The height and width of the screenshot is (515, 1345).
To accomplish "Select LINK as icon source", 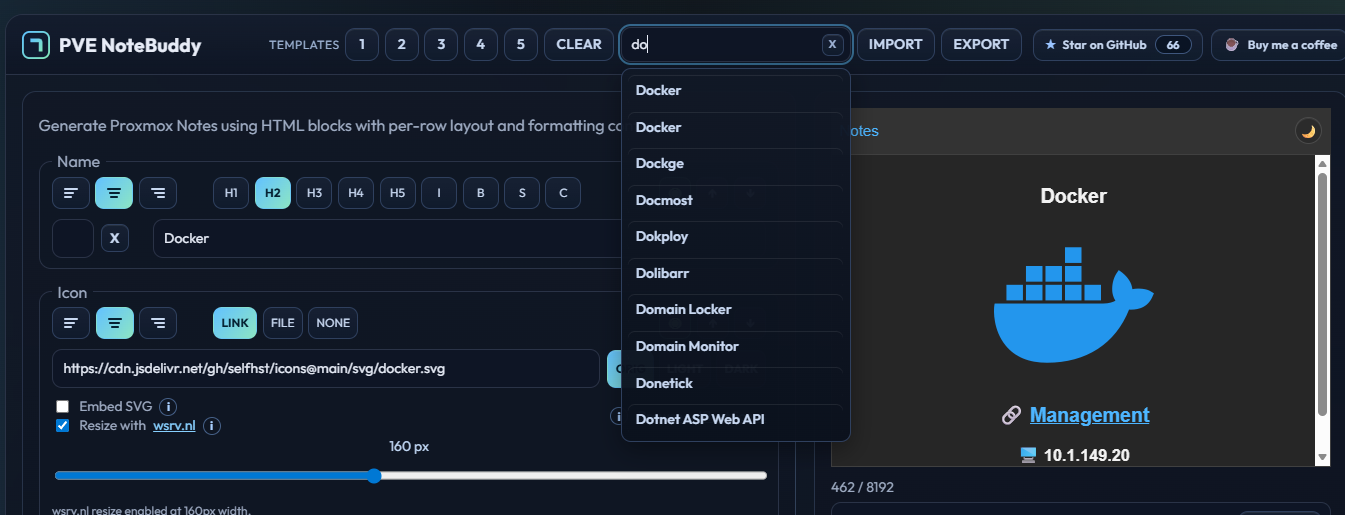I will pos(235,323).
